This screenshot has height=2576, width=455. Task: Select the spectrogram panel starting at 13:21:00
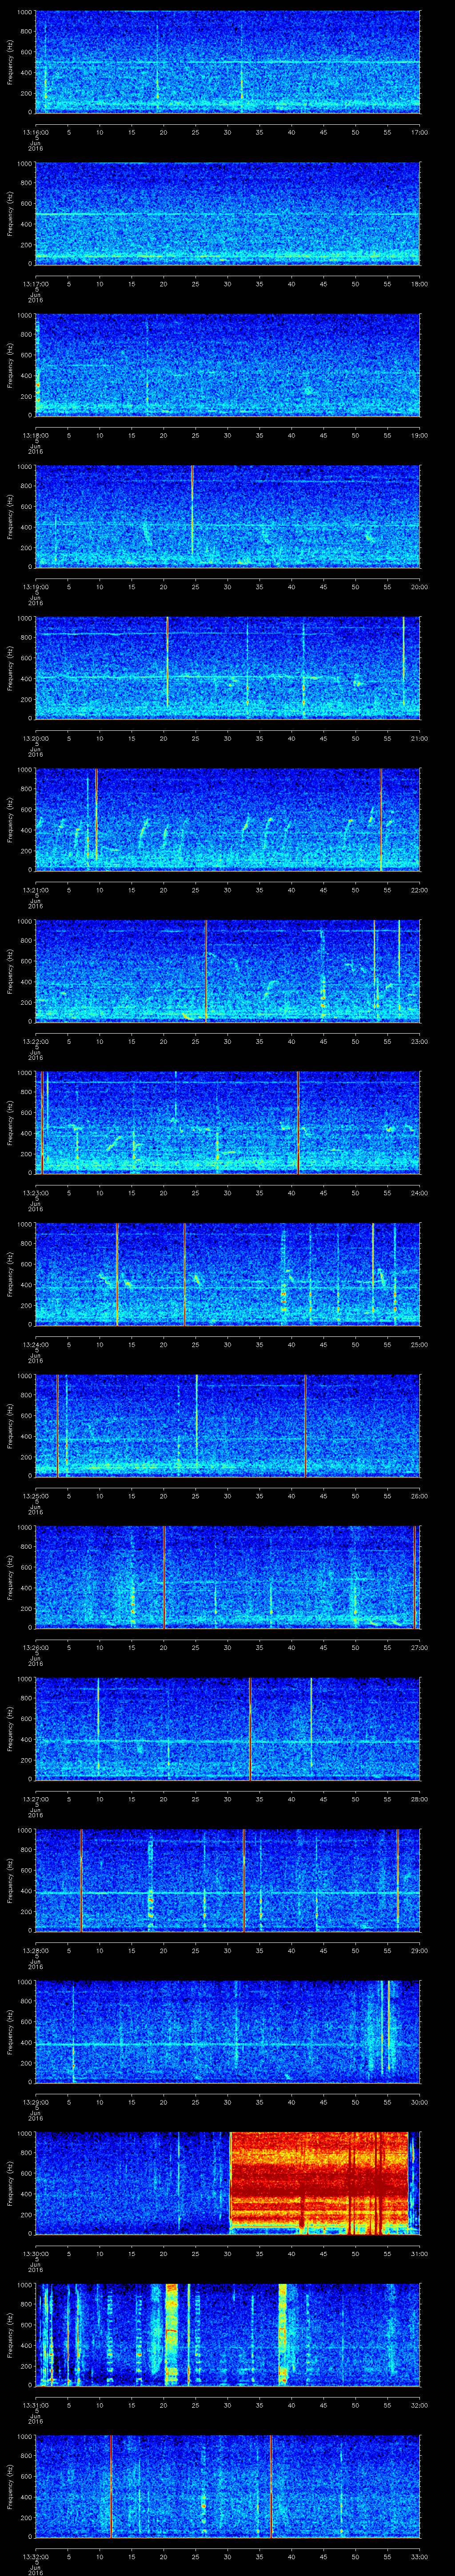228,820
